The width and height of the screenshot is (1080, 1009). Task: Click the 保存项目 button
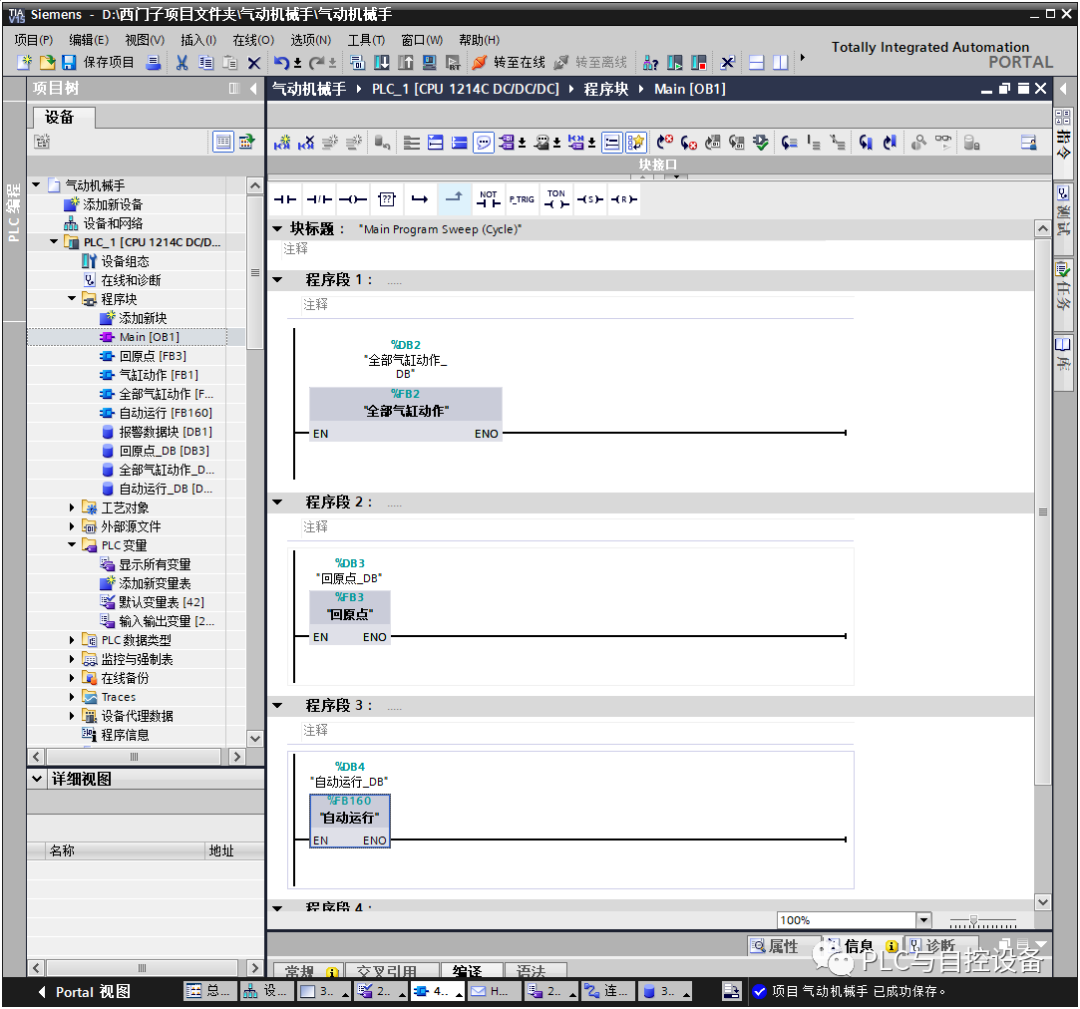coord(99,63)
